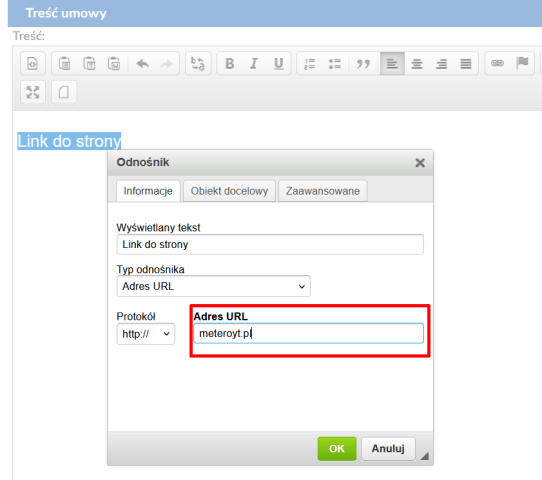Viewport: 542px width, 480px height.
Task: Click the Paste as plain text icon
Action: tap(89, 64)
